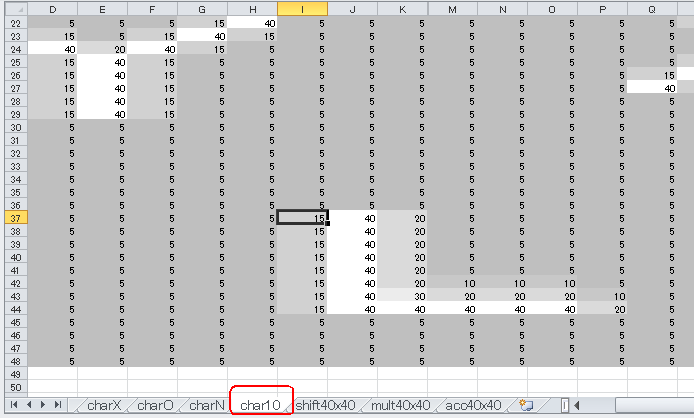
Task: Click the tab split handle beside the scrollbar
Action: pyautogui.click(x=565, y=405)
